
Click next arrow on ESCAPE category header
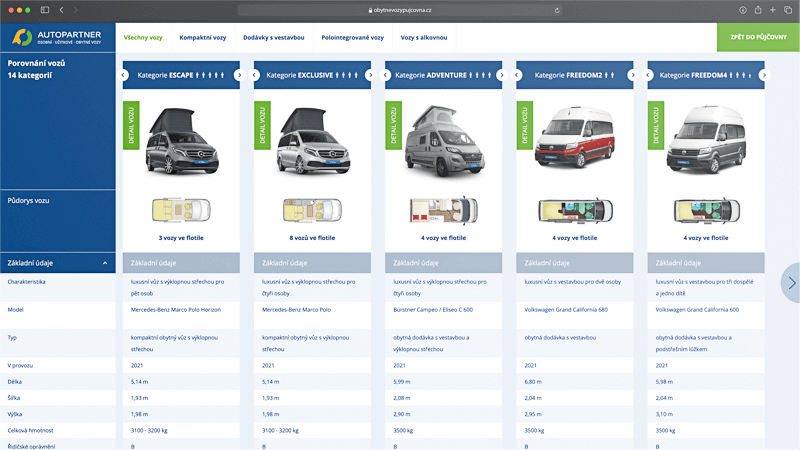point(239,75)
